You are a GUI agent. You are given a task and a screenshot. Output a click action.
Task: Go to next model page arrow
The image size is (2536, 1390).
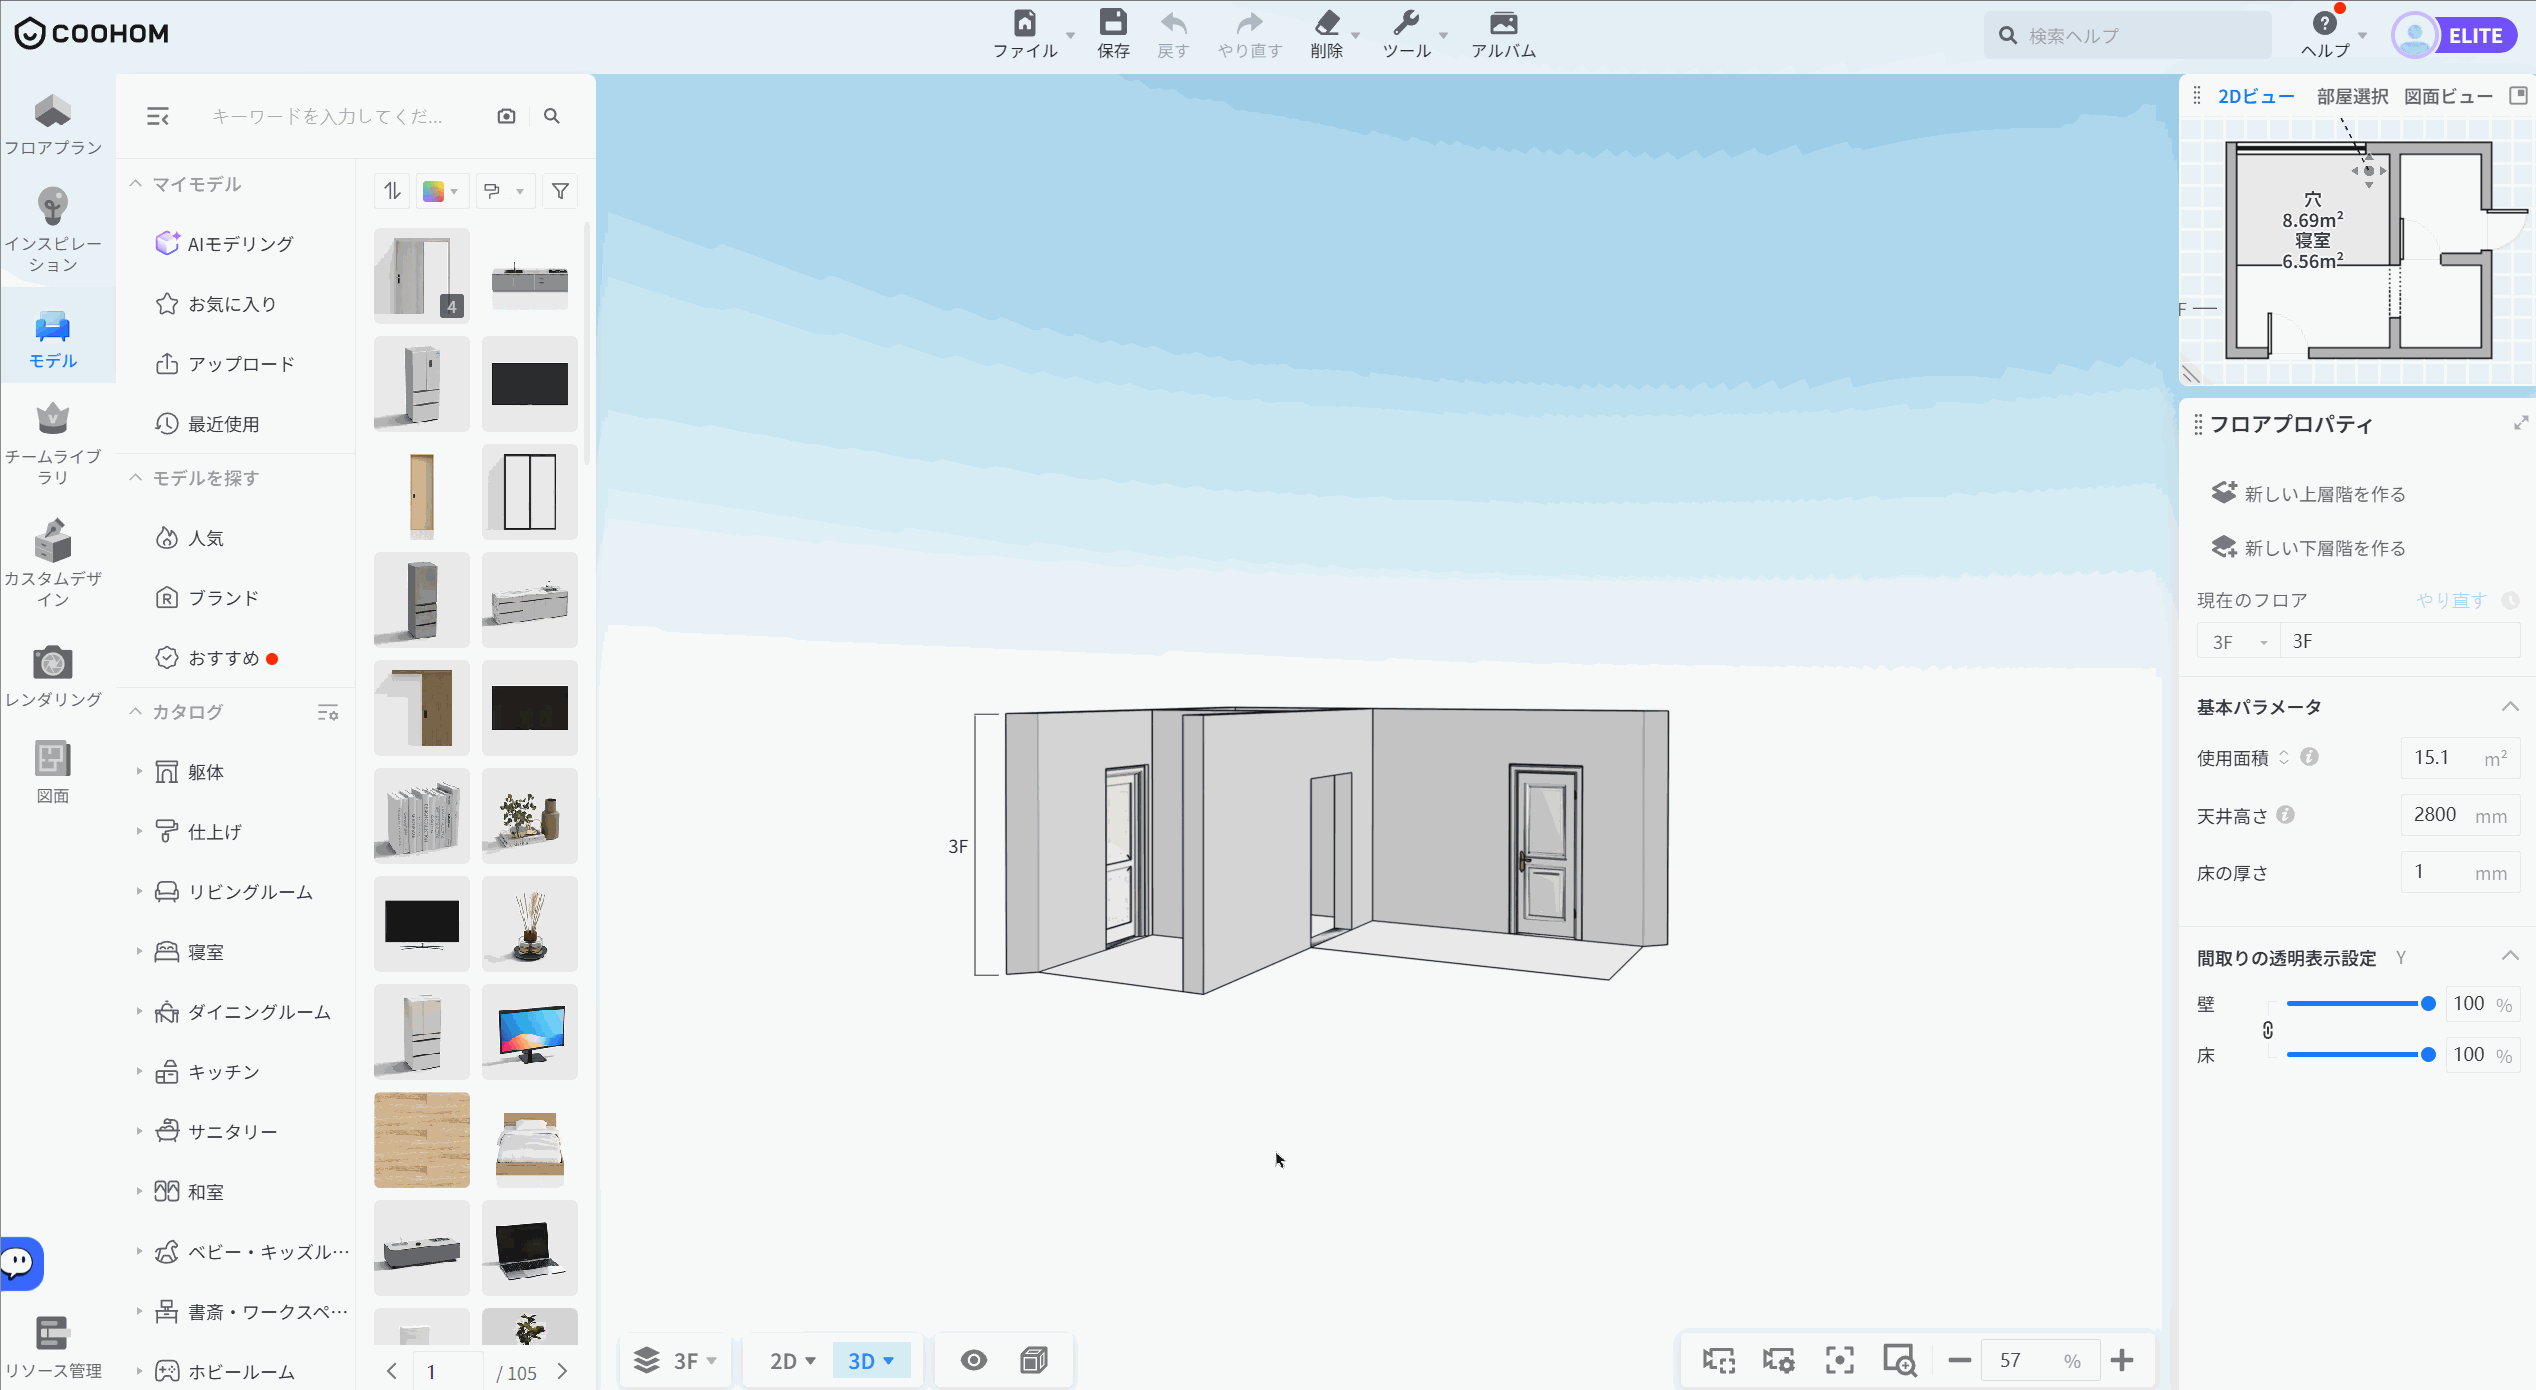(x=562, y=1372)
